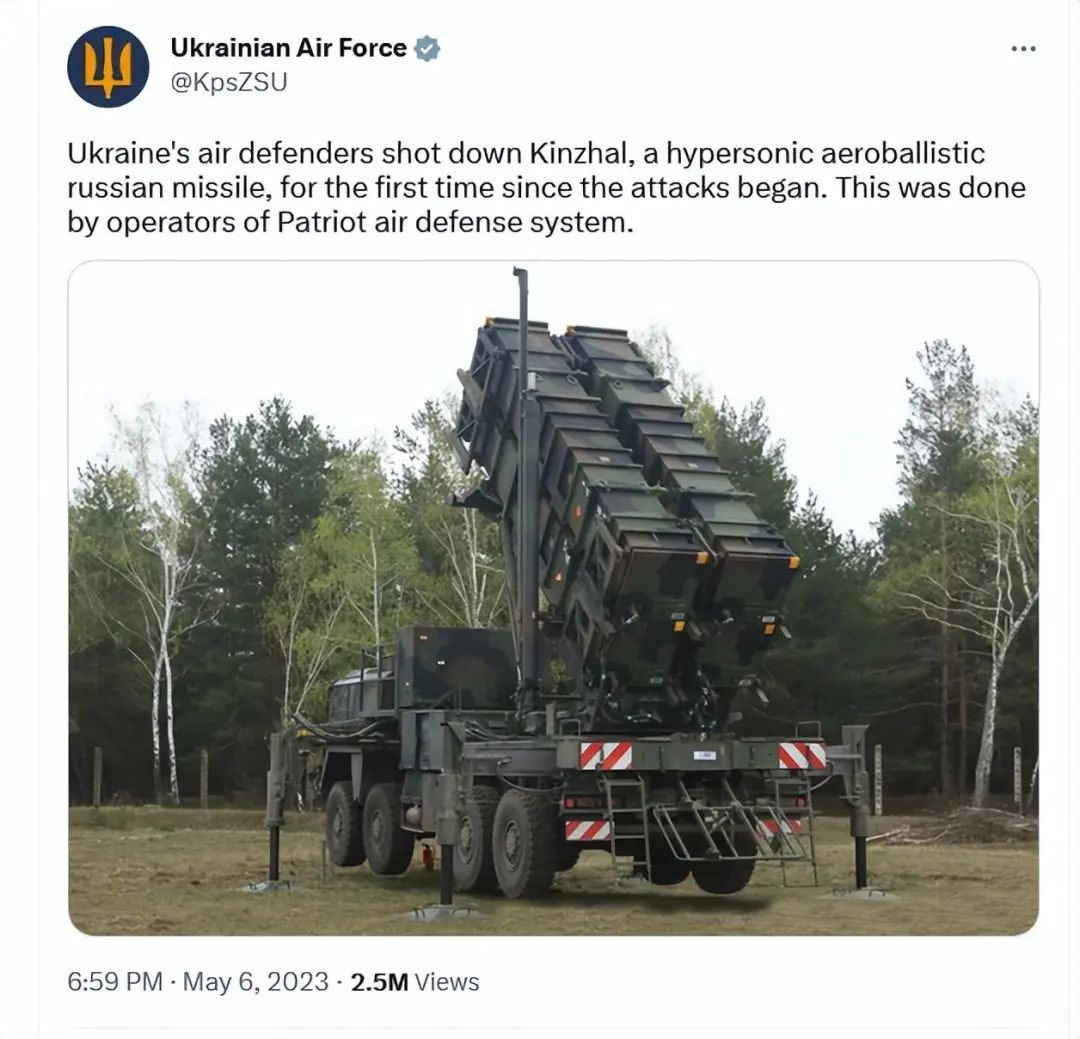Viewport: 1080px width, 1039px height.
Task: Click the red-white hazard stripes on truck
Action: coord(605,756)
